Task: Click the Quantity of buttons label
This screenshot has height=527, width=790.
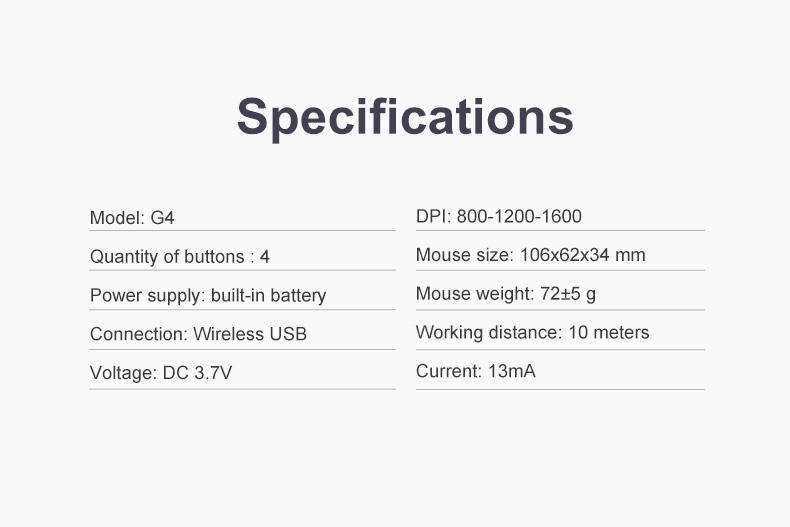Action: (167, 257)
